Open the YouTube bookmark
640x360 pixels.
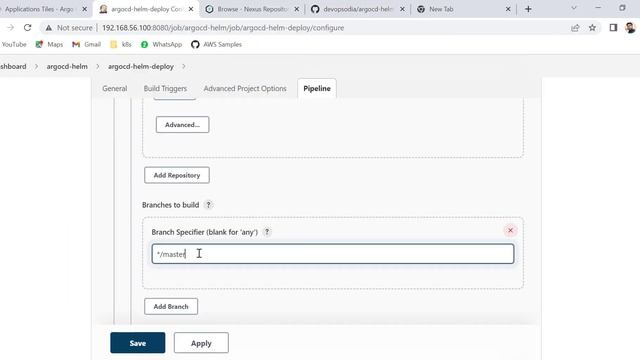(13, 44)
